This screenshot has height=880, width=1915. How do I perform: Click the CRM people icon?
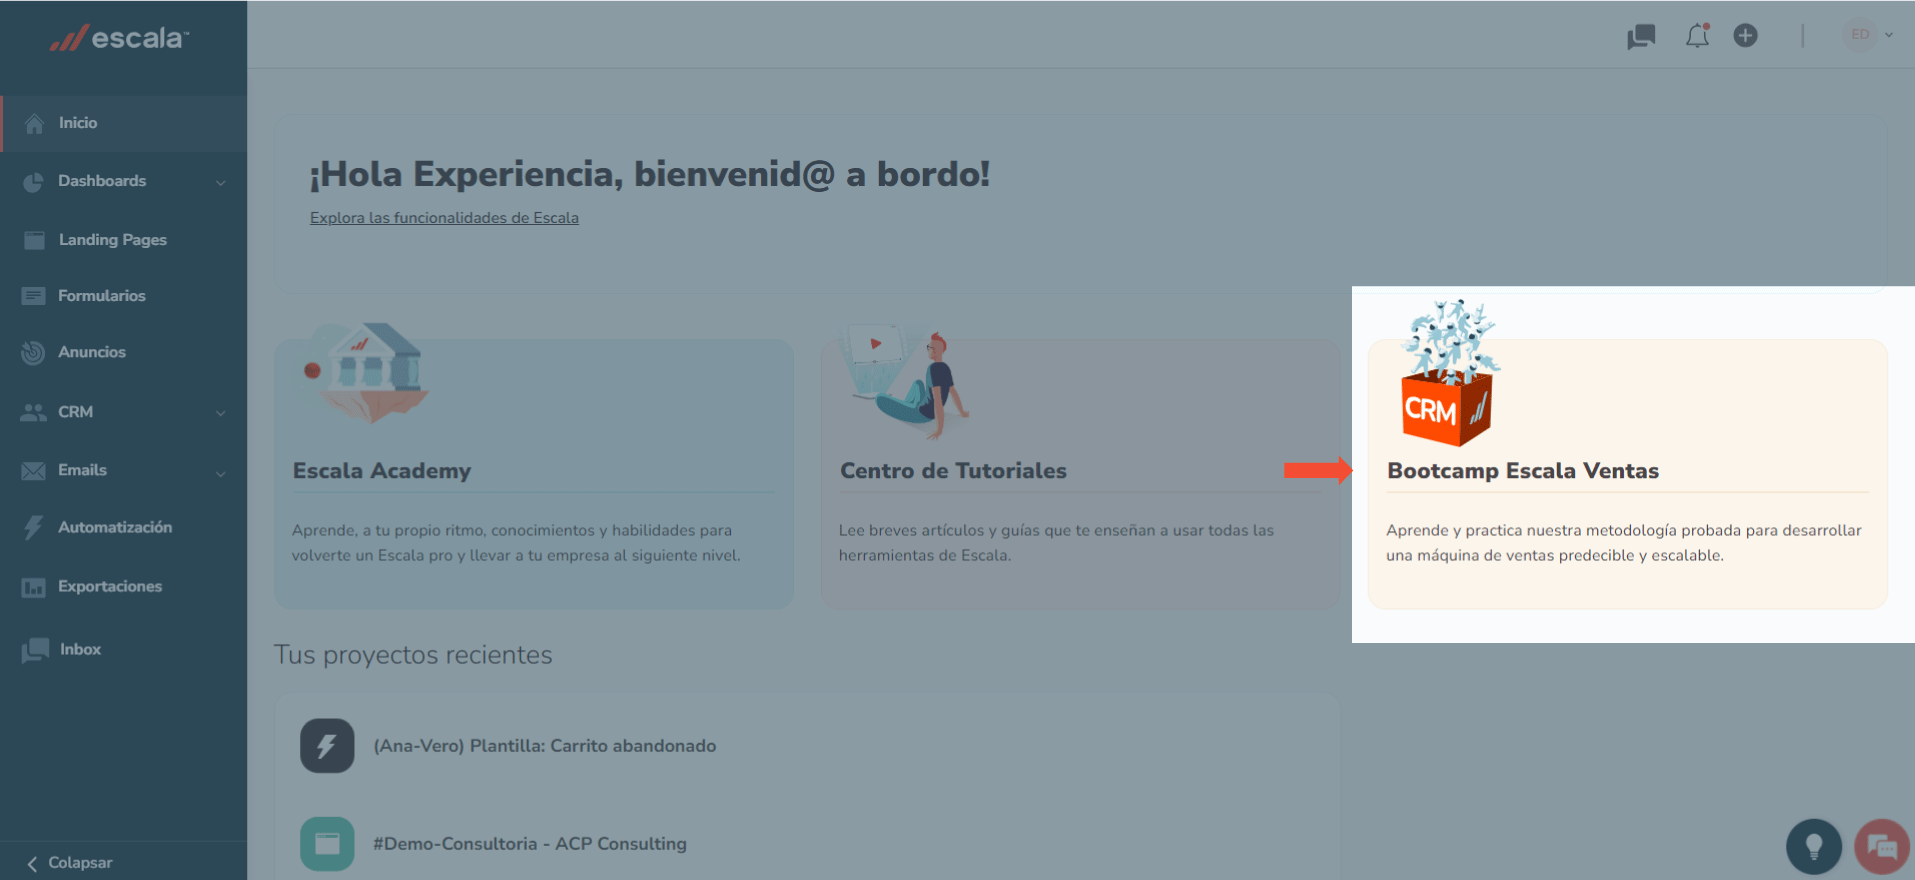[x=33, y=412]
